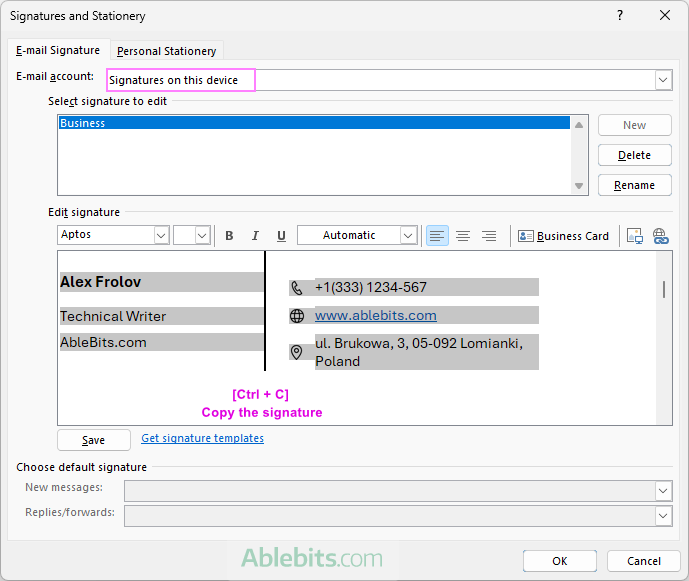The width and height of the screenshot is (689, 581).
Task: Click the www.ablebits.com link in signature
Action: (376, 316)
